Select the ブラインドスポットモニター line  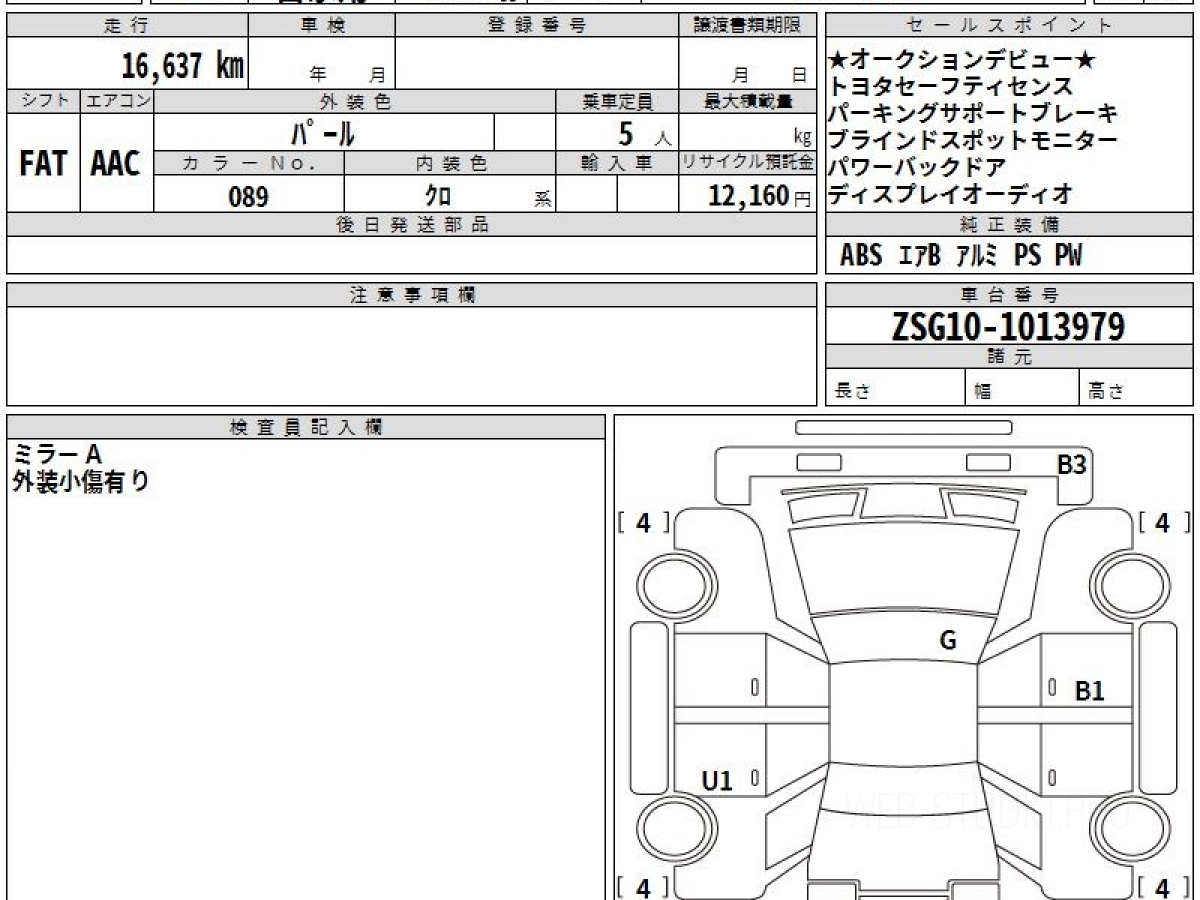tap(973, 140)
